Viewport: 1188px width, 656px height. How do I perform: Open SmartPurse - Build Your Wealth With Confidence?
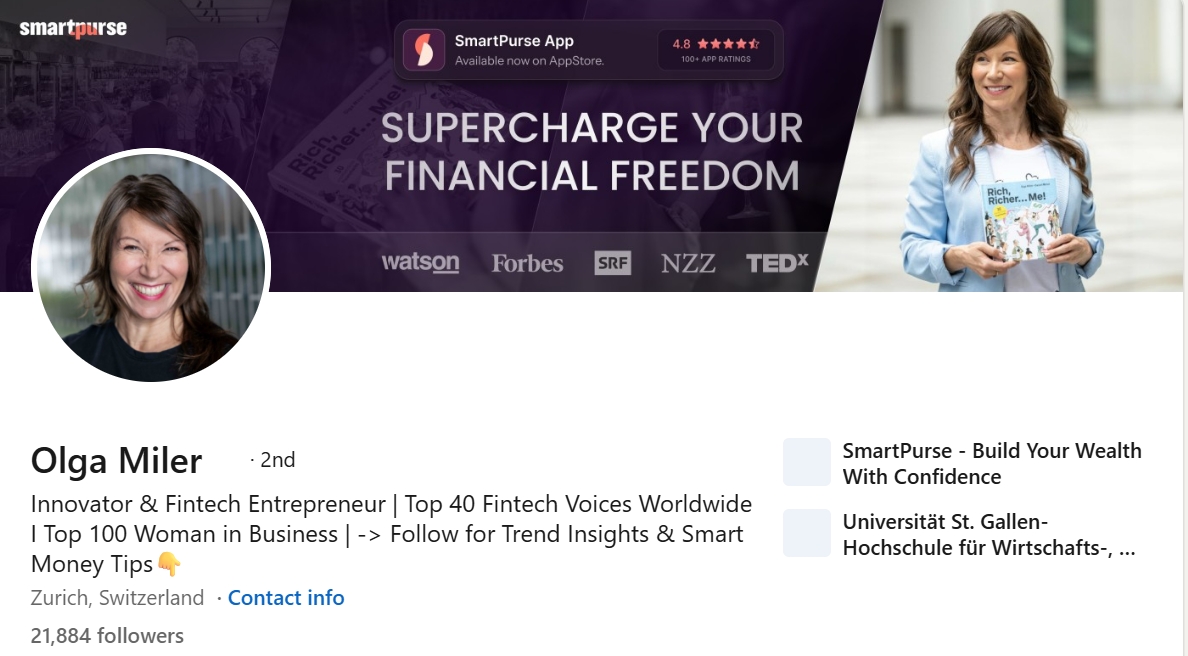(992, 464)
